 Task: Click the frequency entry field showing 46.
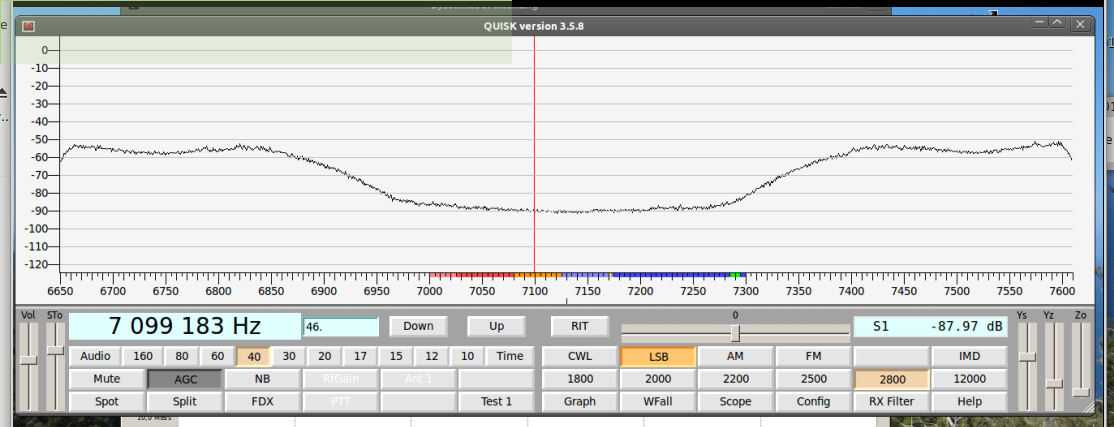[341, 327]
